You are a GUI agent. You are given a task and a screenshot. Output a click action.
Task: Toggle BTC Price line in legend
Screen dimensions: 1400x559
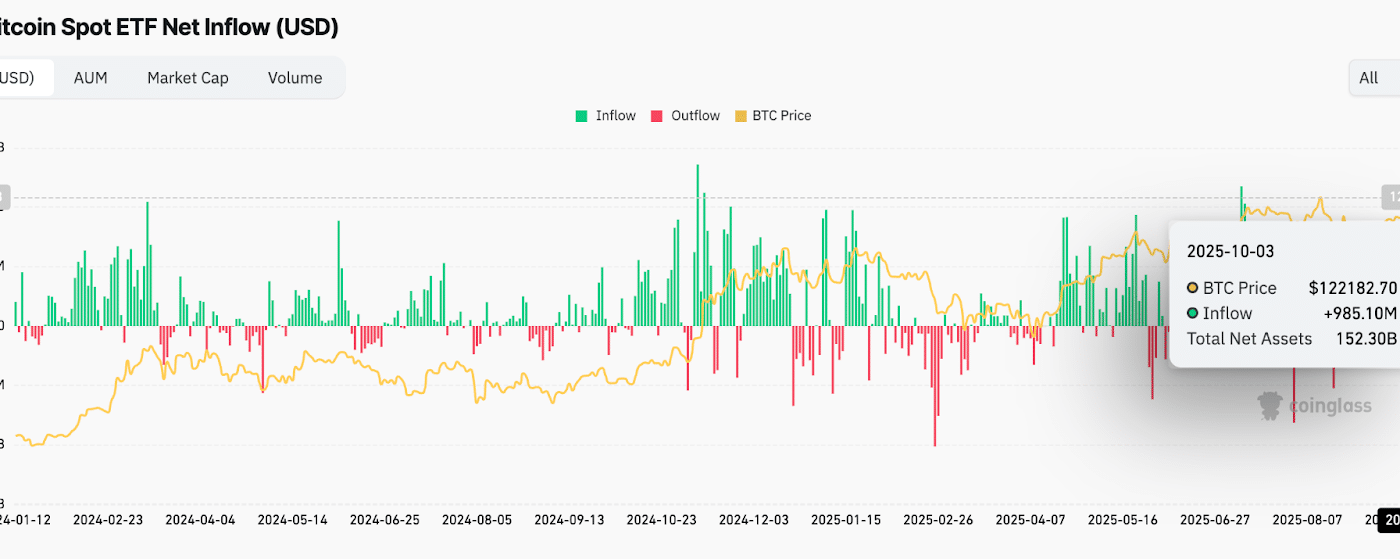[773, 116]
